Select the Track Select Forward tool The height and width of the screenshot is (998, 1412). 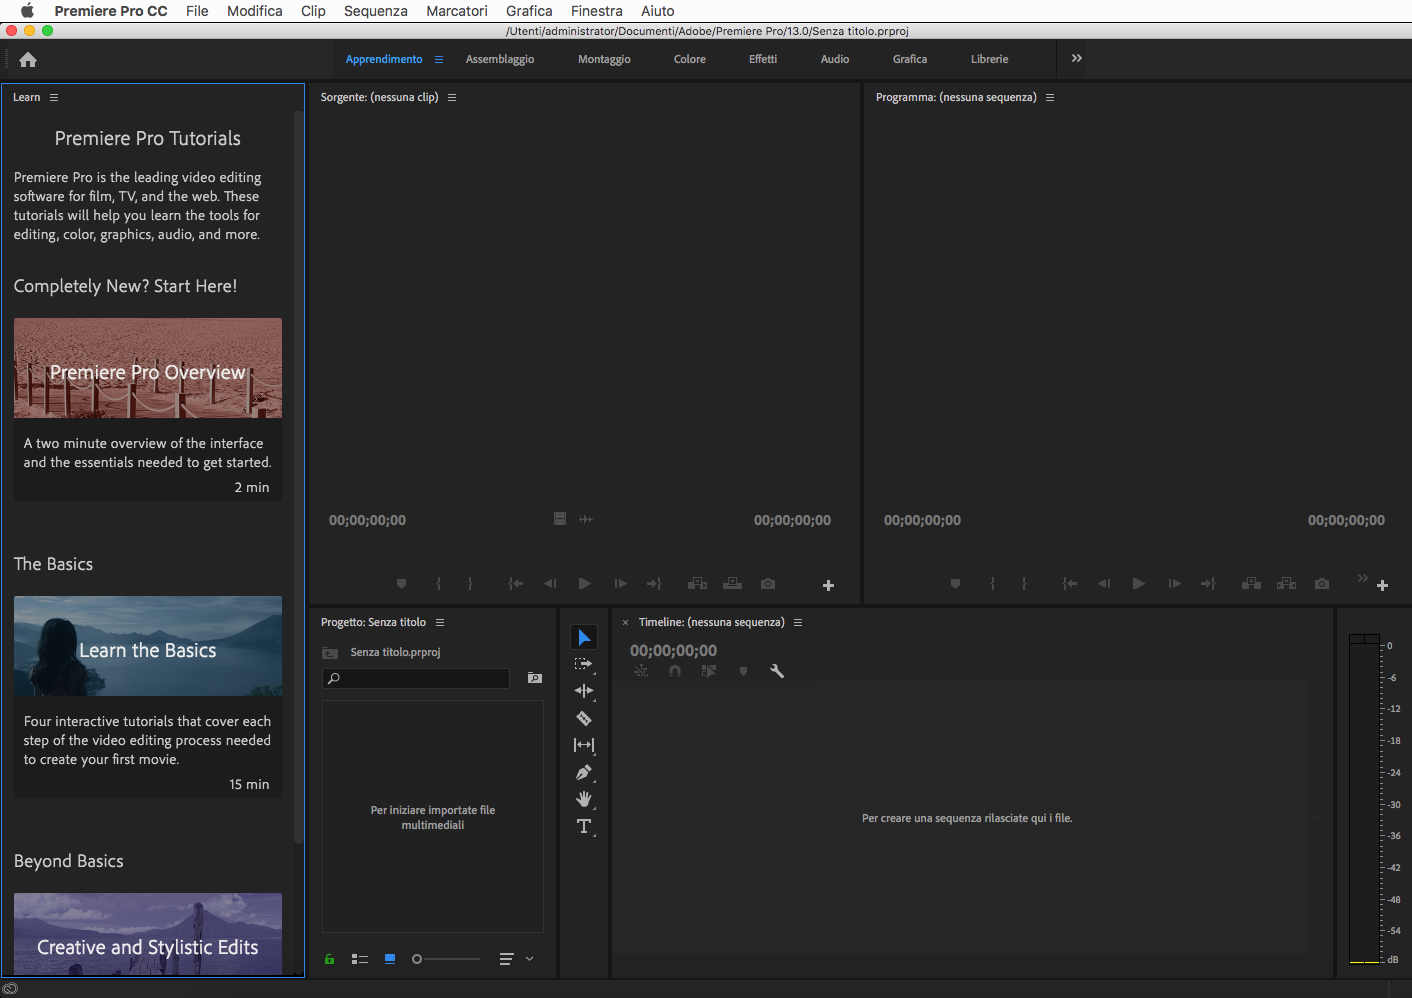pos(584,664)
